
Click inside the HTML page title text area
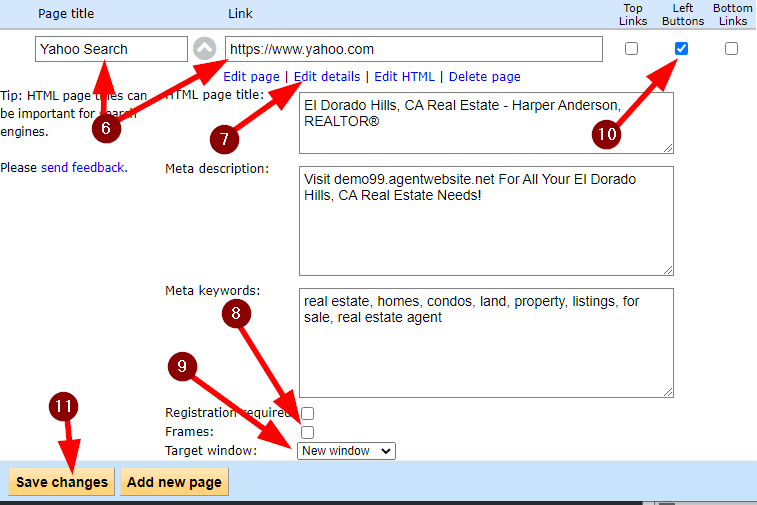[485, 122]
